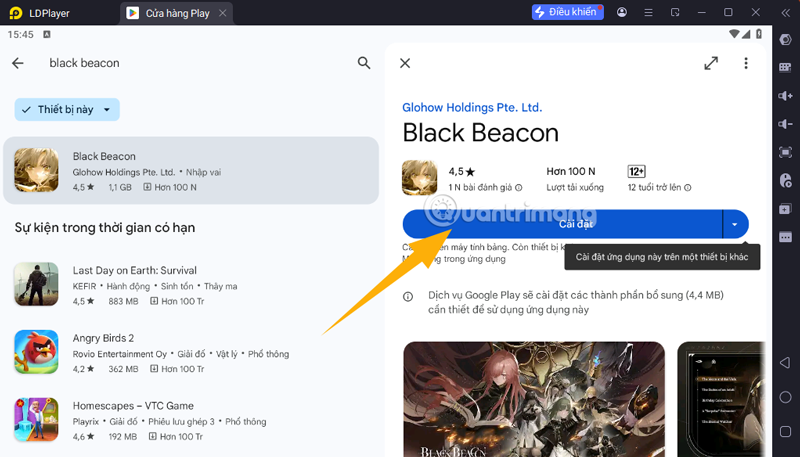
Task: Click info icon next to Dịch vụ Google Play
Action: click(408, 296)
